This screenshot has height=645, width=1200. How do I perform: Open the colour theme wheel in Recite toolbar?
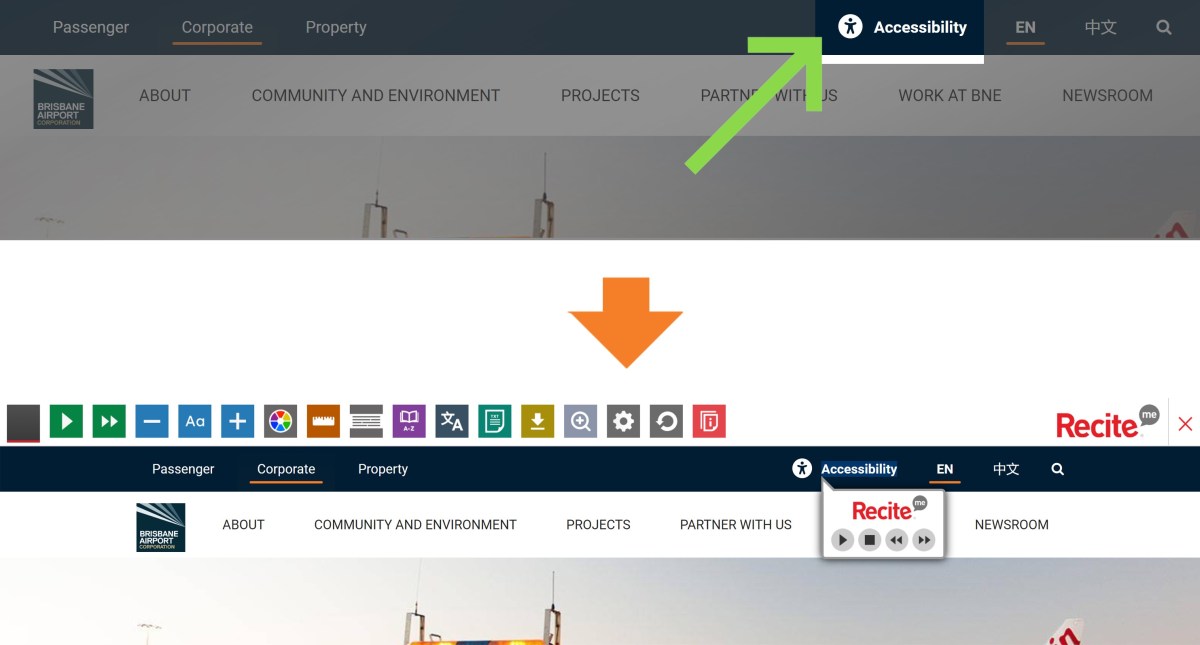281,422
